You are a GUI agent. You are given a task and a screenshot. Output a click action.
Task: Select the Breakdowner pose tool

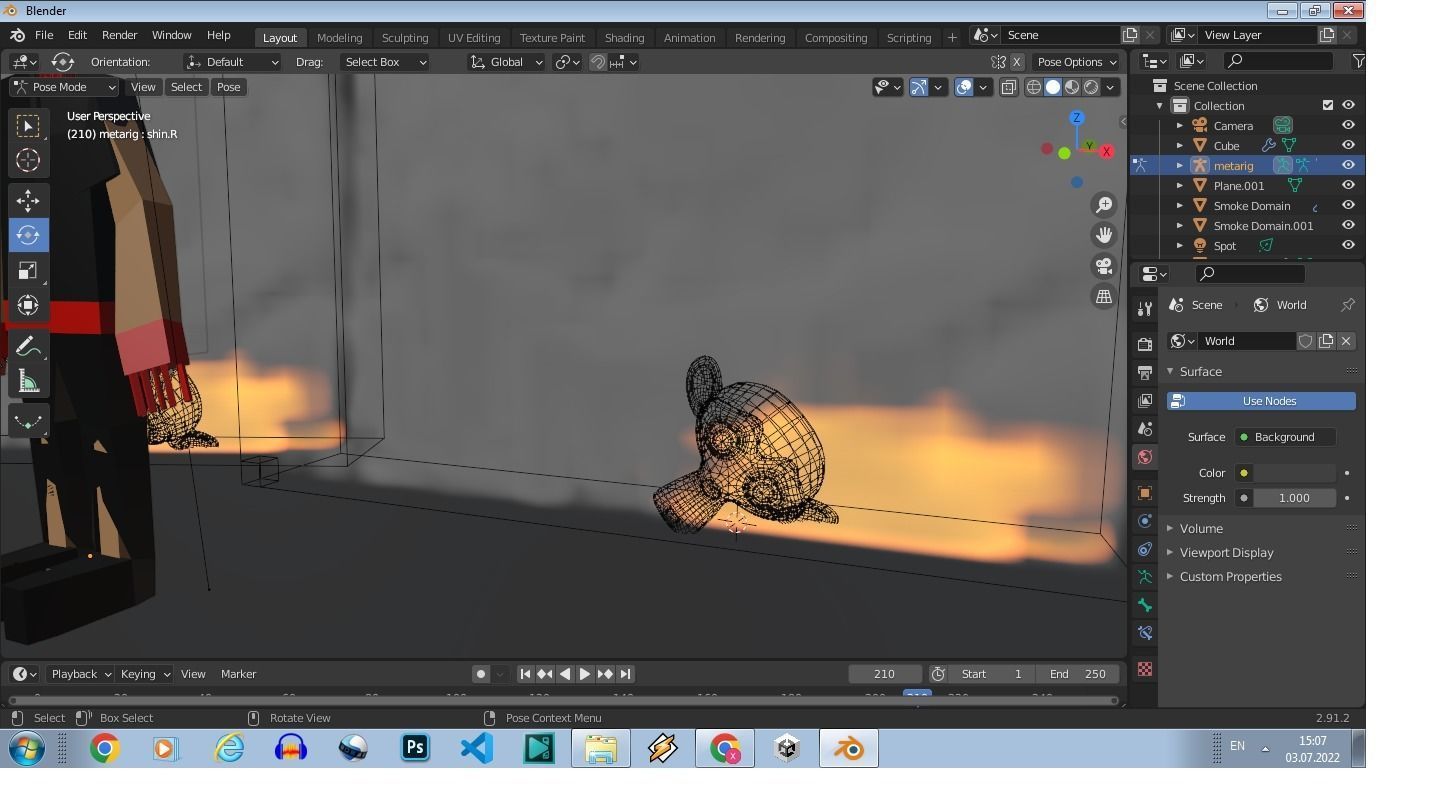click(x=28, y=421)
